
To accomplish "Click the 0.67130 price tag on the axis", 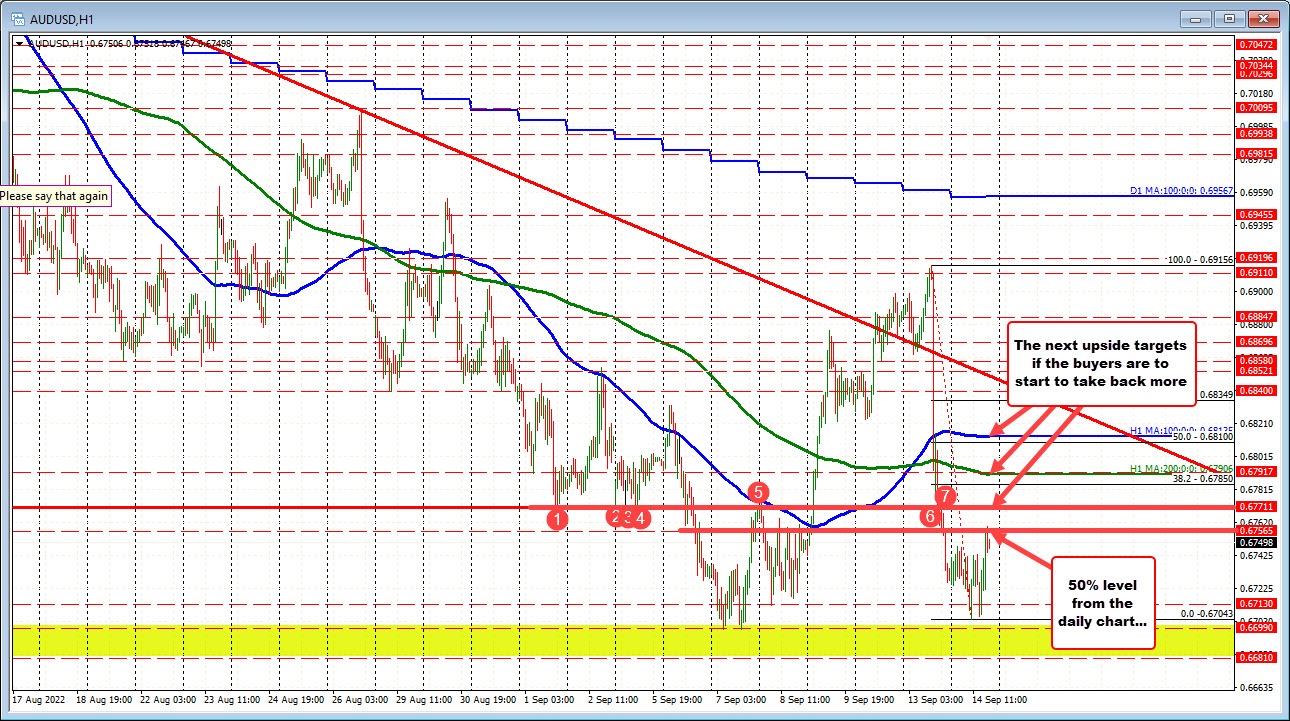I will (1258, 604).
